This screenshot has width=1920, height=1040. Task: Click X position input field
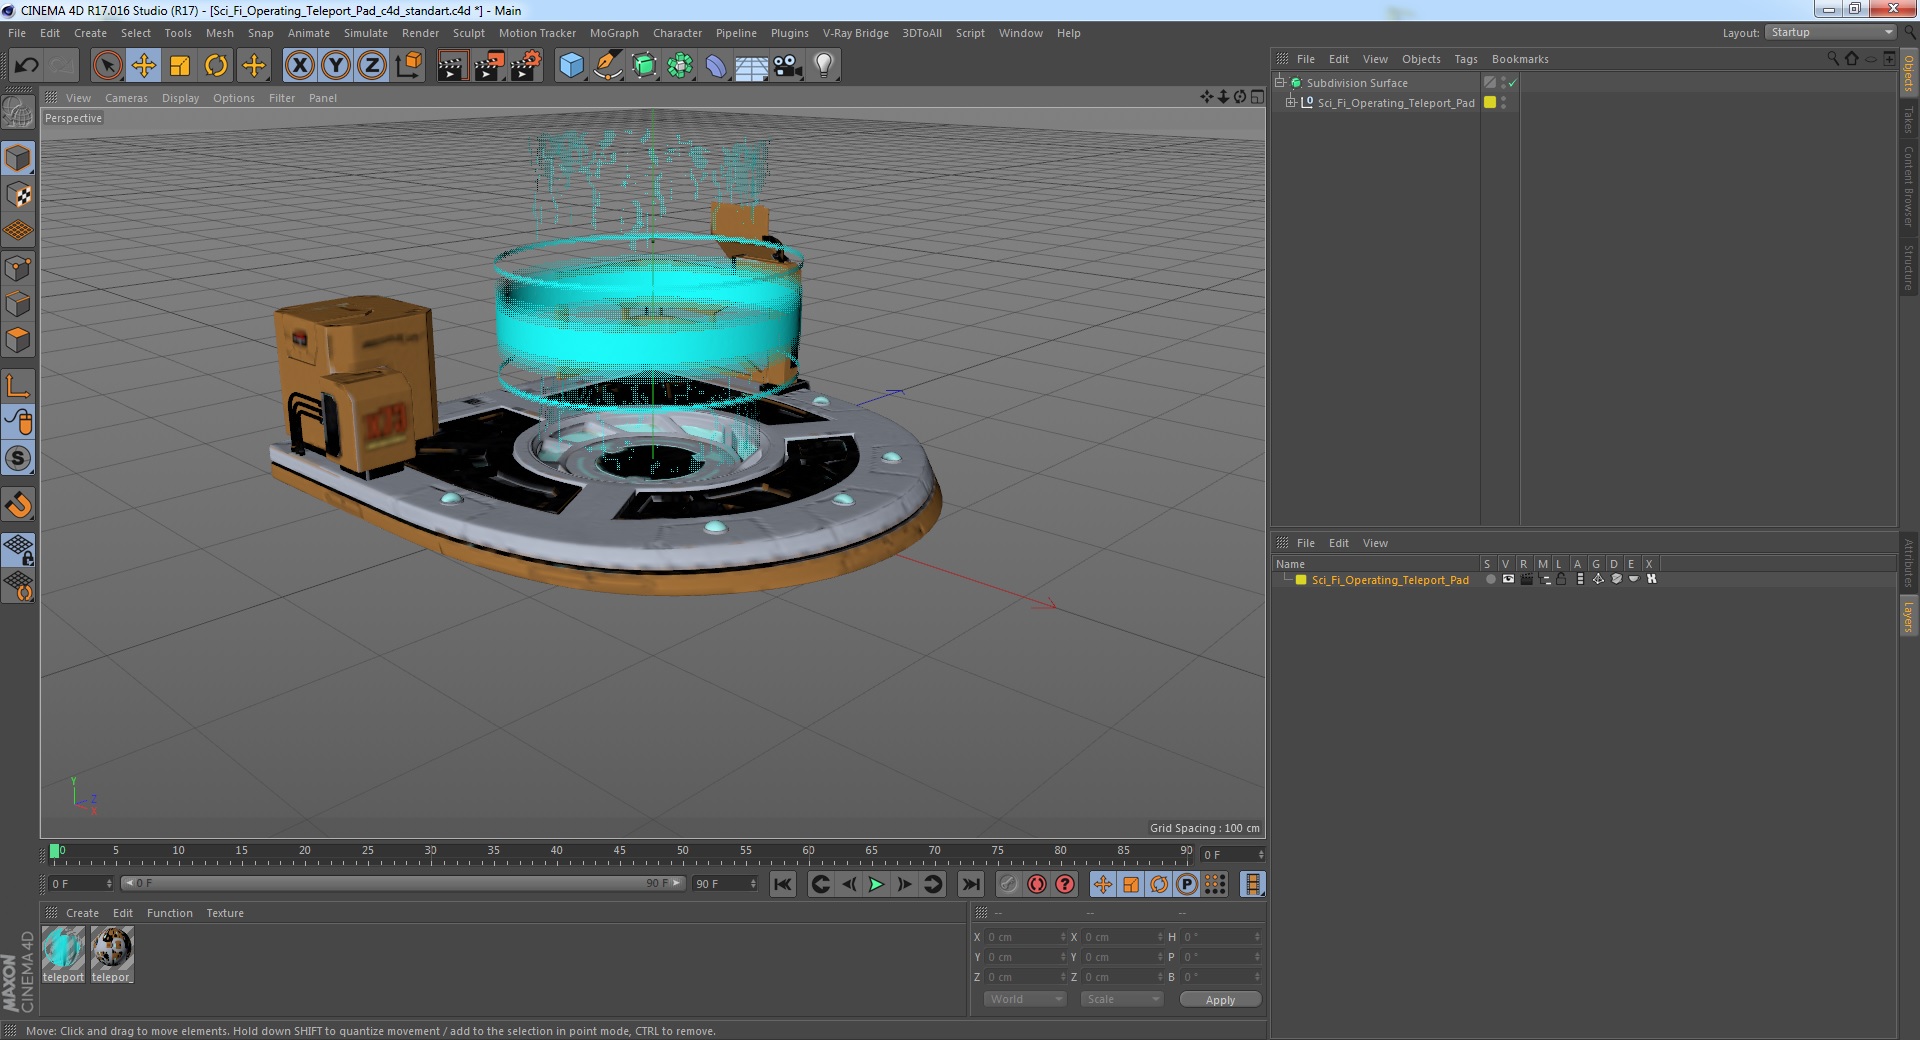click(1026, 937)
